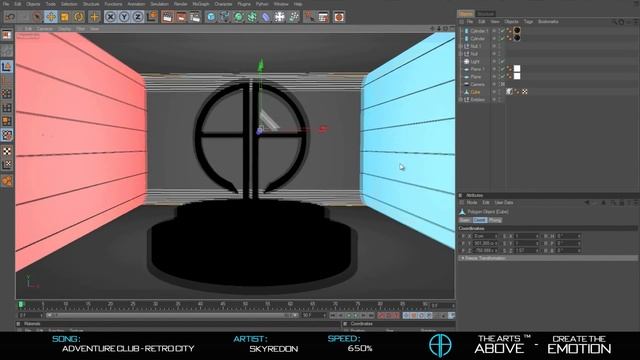The height and width of the screenshot is (360, 640).
Task: Switch to the Phong tab in Attributes
Action: [x=495, y=220]
